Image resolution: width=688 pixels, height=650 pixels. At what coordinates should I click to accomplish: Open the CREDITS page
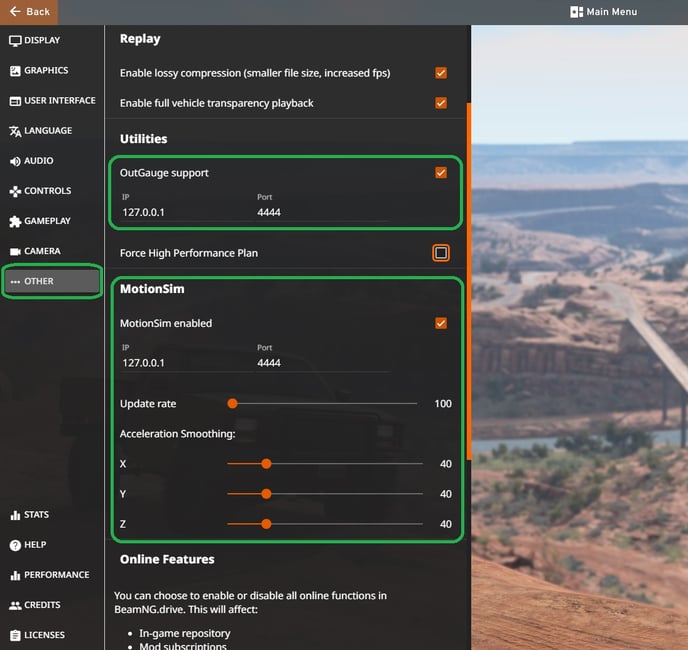(52, 605)
